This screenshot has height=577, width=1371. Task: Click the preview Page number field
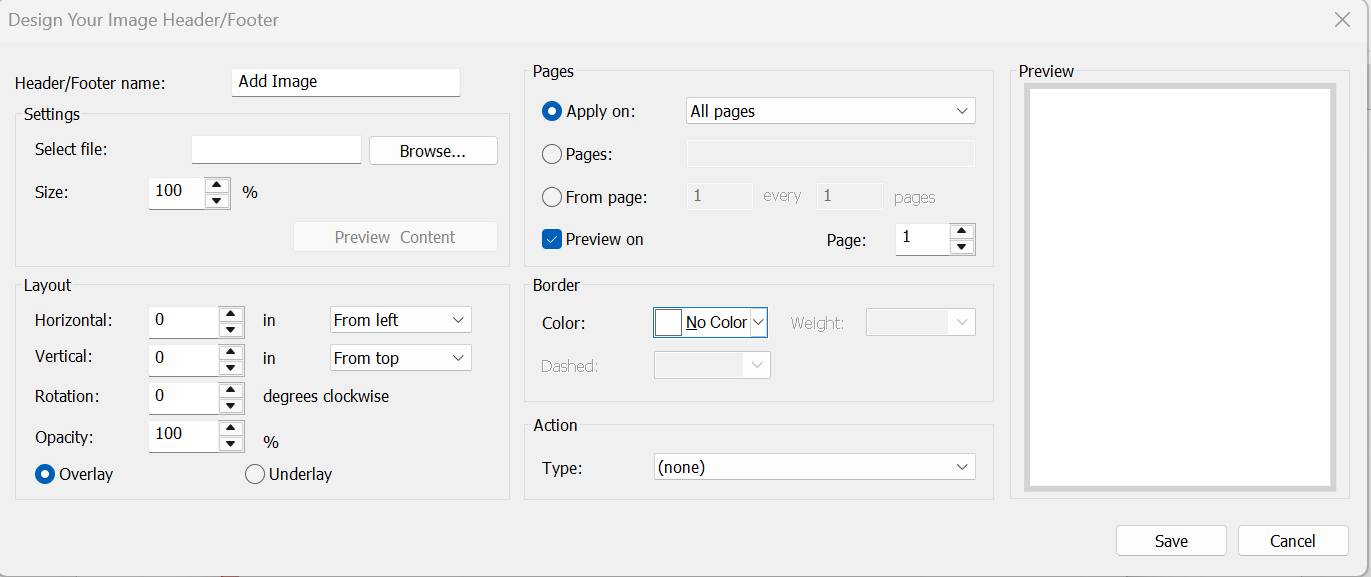(x=922, y=239)
